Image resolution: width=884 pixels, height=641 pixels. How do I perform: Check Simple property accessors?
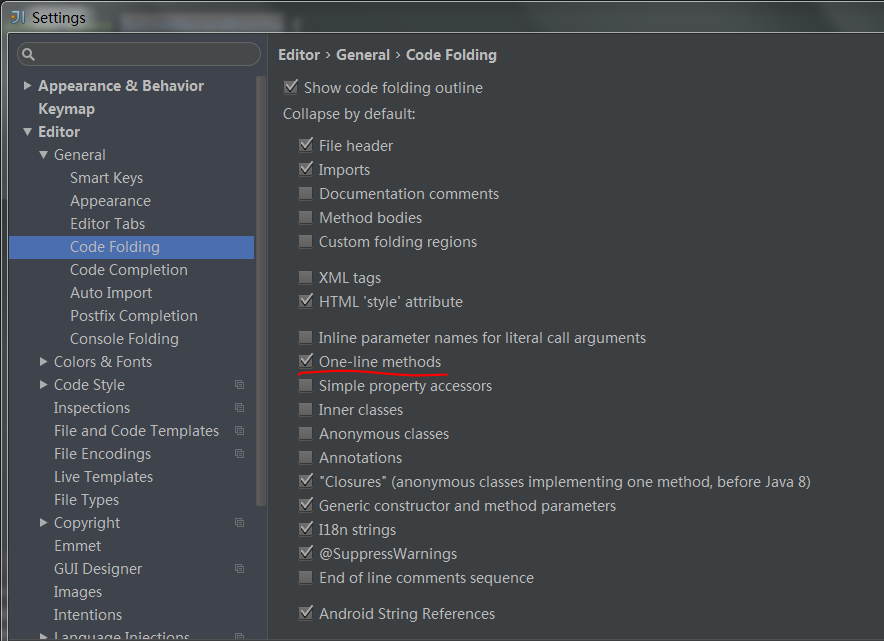(306, 385)
